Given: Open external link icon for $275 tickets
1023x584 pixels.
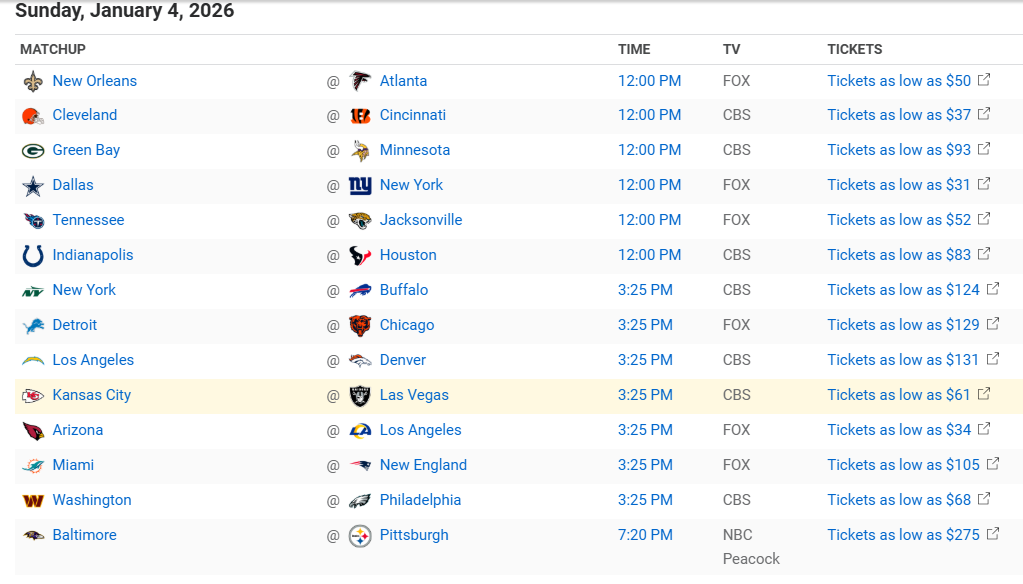Looking at the screenshot, I should click(x=993, y=534).
